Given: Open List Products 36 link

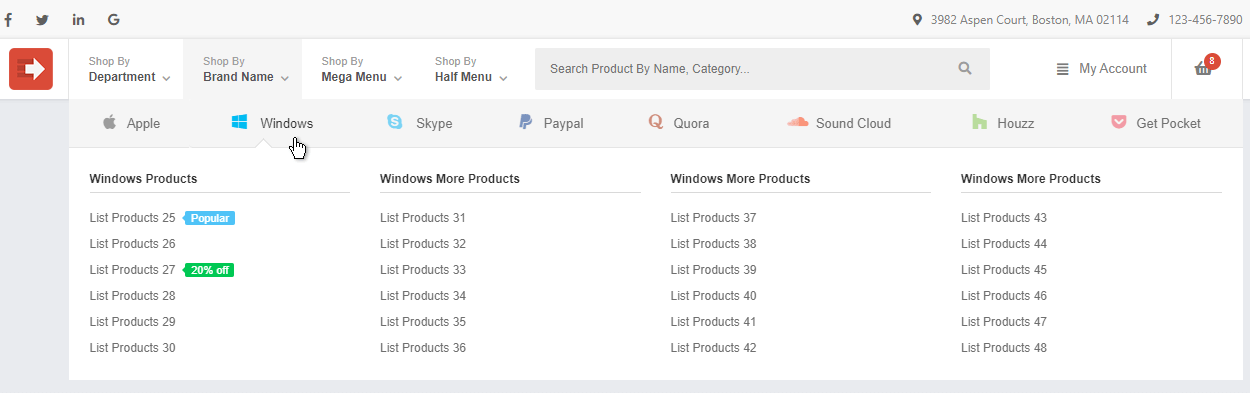Looking at the screenshot, I should (423, 348).
